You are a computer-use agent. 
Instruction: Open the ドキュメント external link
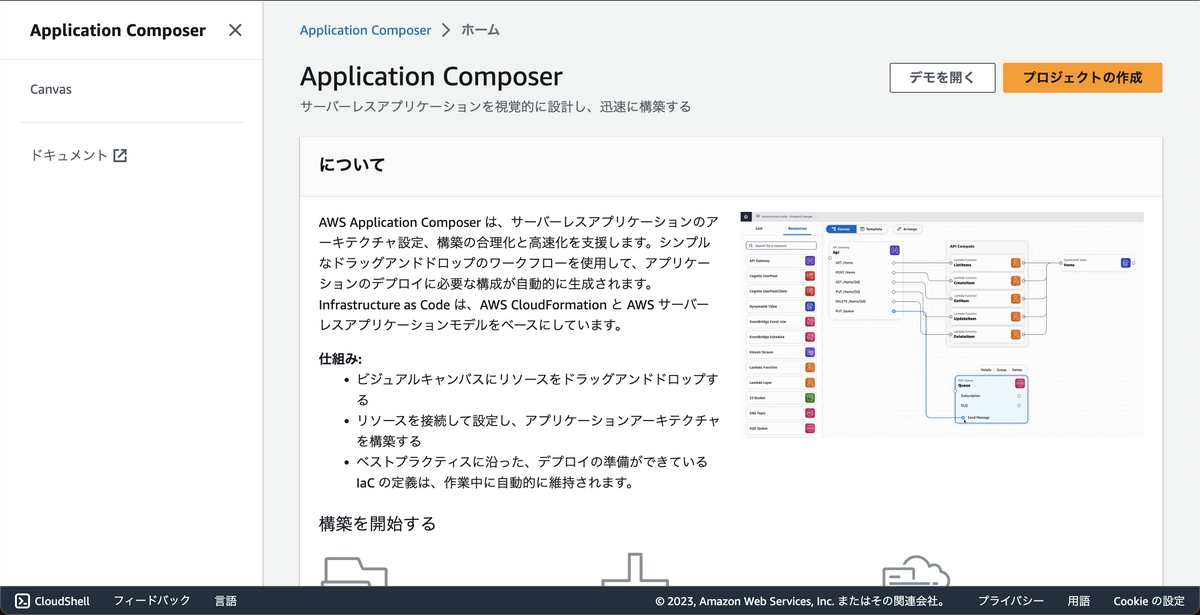(79, 155)
